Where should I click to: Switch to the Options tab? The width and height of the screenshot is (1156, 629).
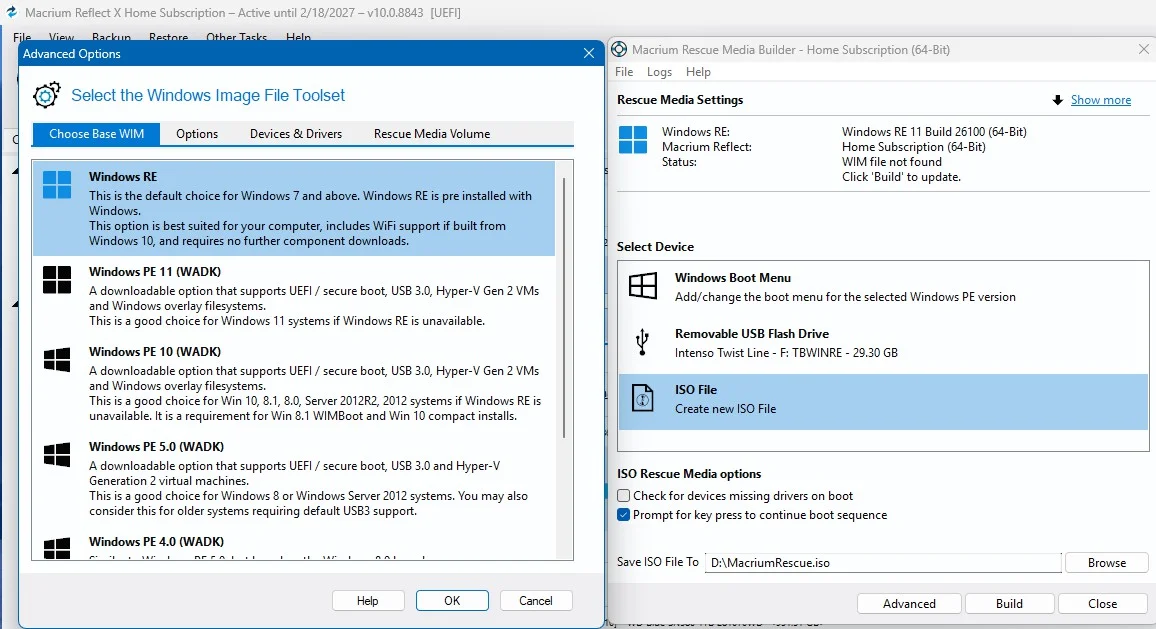coord(197,133)
